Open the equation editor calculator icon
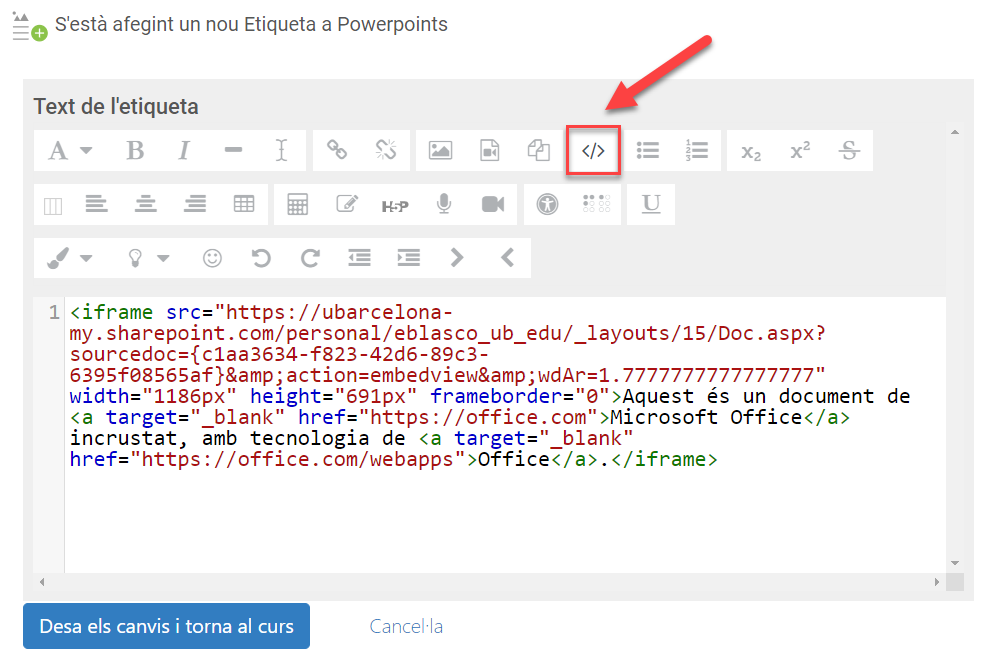Image resolution: width=995 pixels, height=658 pixels. click(x=297, y=205)
